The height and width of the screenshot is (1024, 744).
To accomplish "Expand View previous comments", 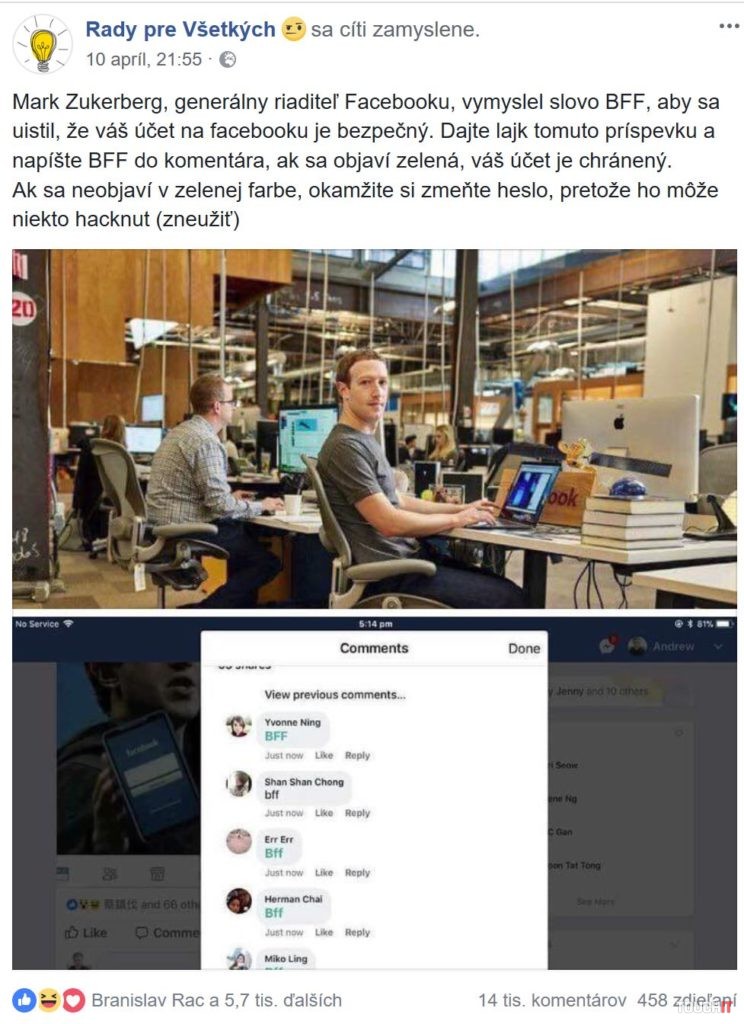I will [334, 695].
